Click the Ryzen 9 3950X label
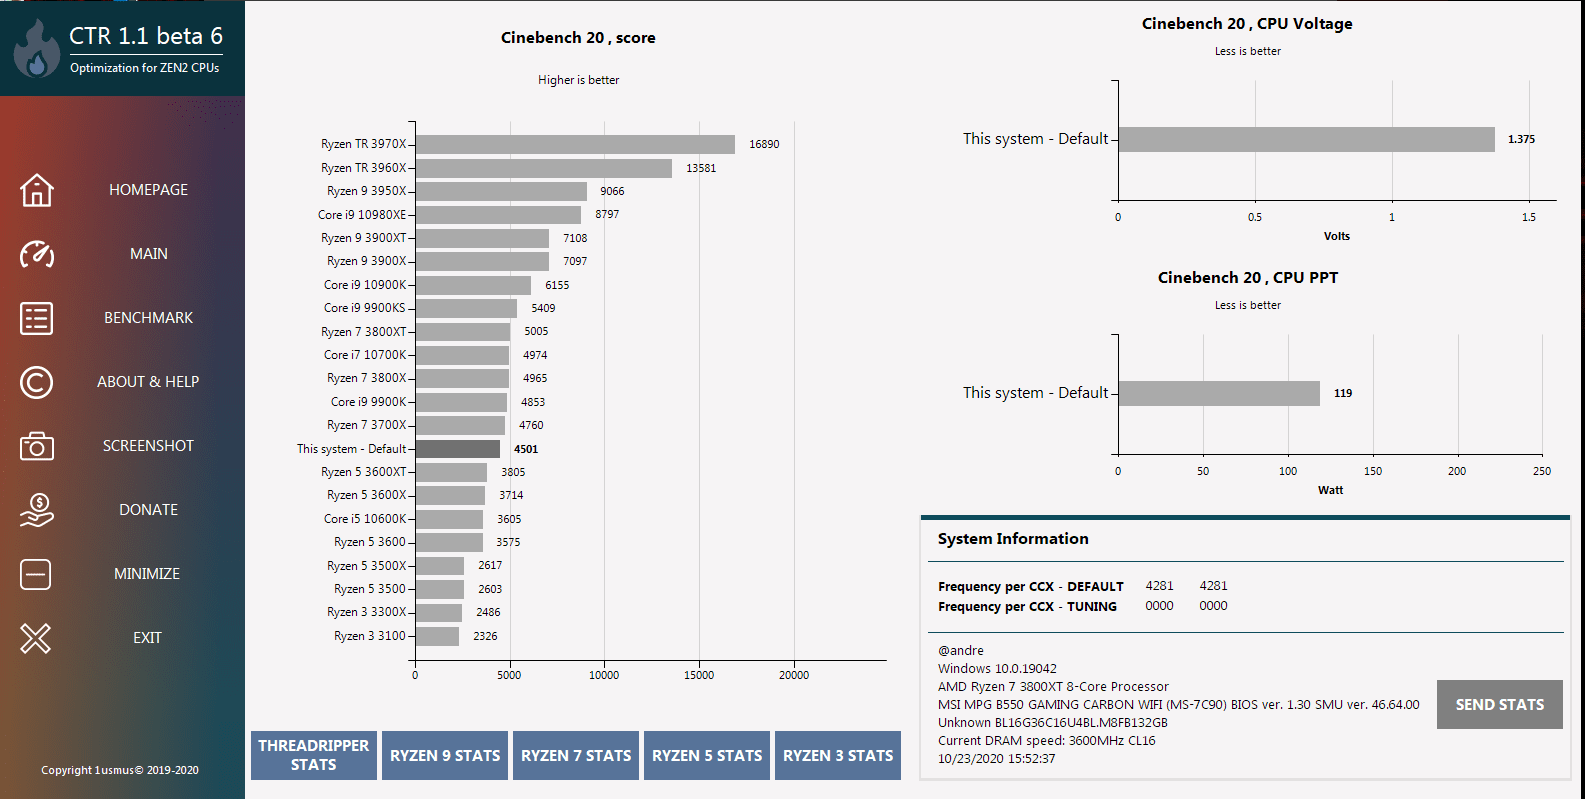Screen dimensions: 1585x799 [366, 191]
